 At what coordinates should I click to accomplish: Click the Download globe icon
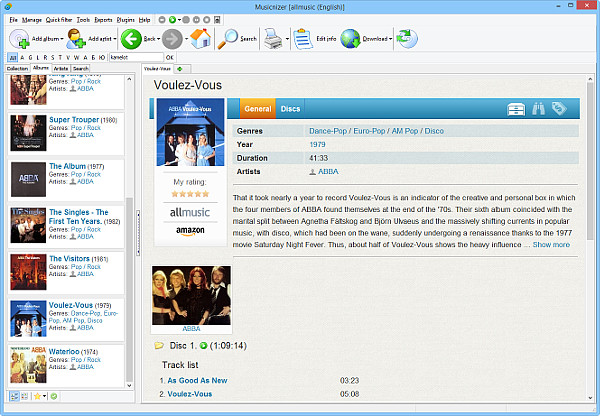coord(350,39)
